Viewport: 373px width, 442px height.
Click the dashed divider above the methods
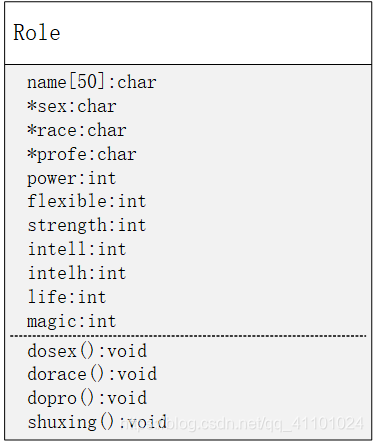coord(188,336)
